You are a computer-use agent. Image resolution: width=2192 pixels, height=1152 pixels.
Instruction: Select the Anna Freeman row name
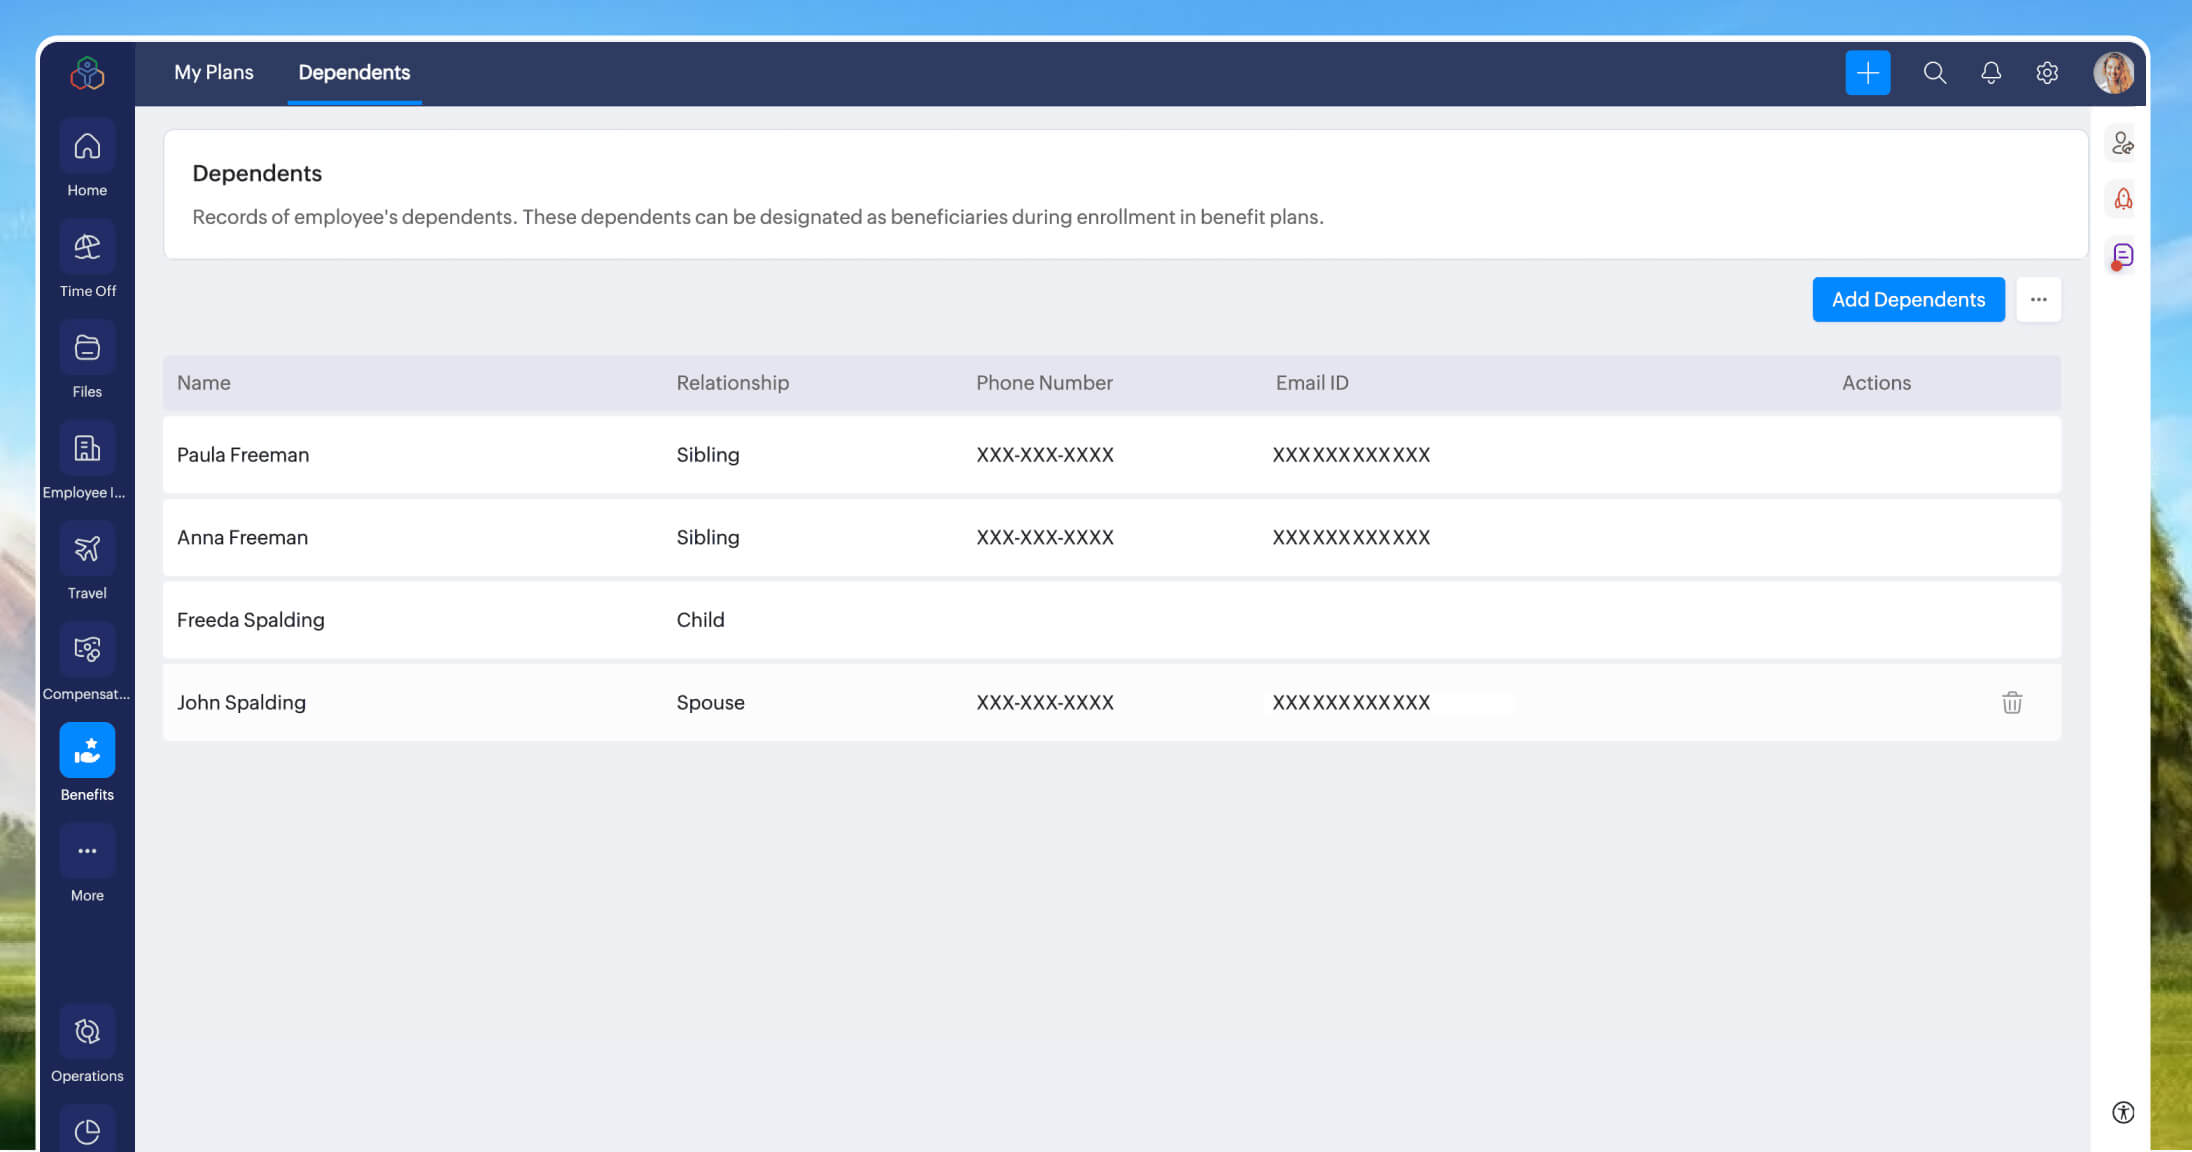[242, 537]
